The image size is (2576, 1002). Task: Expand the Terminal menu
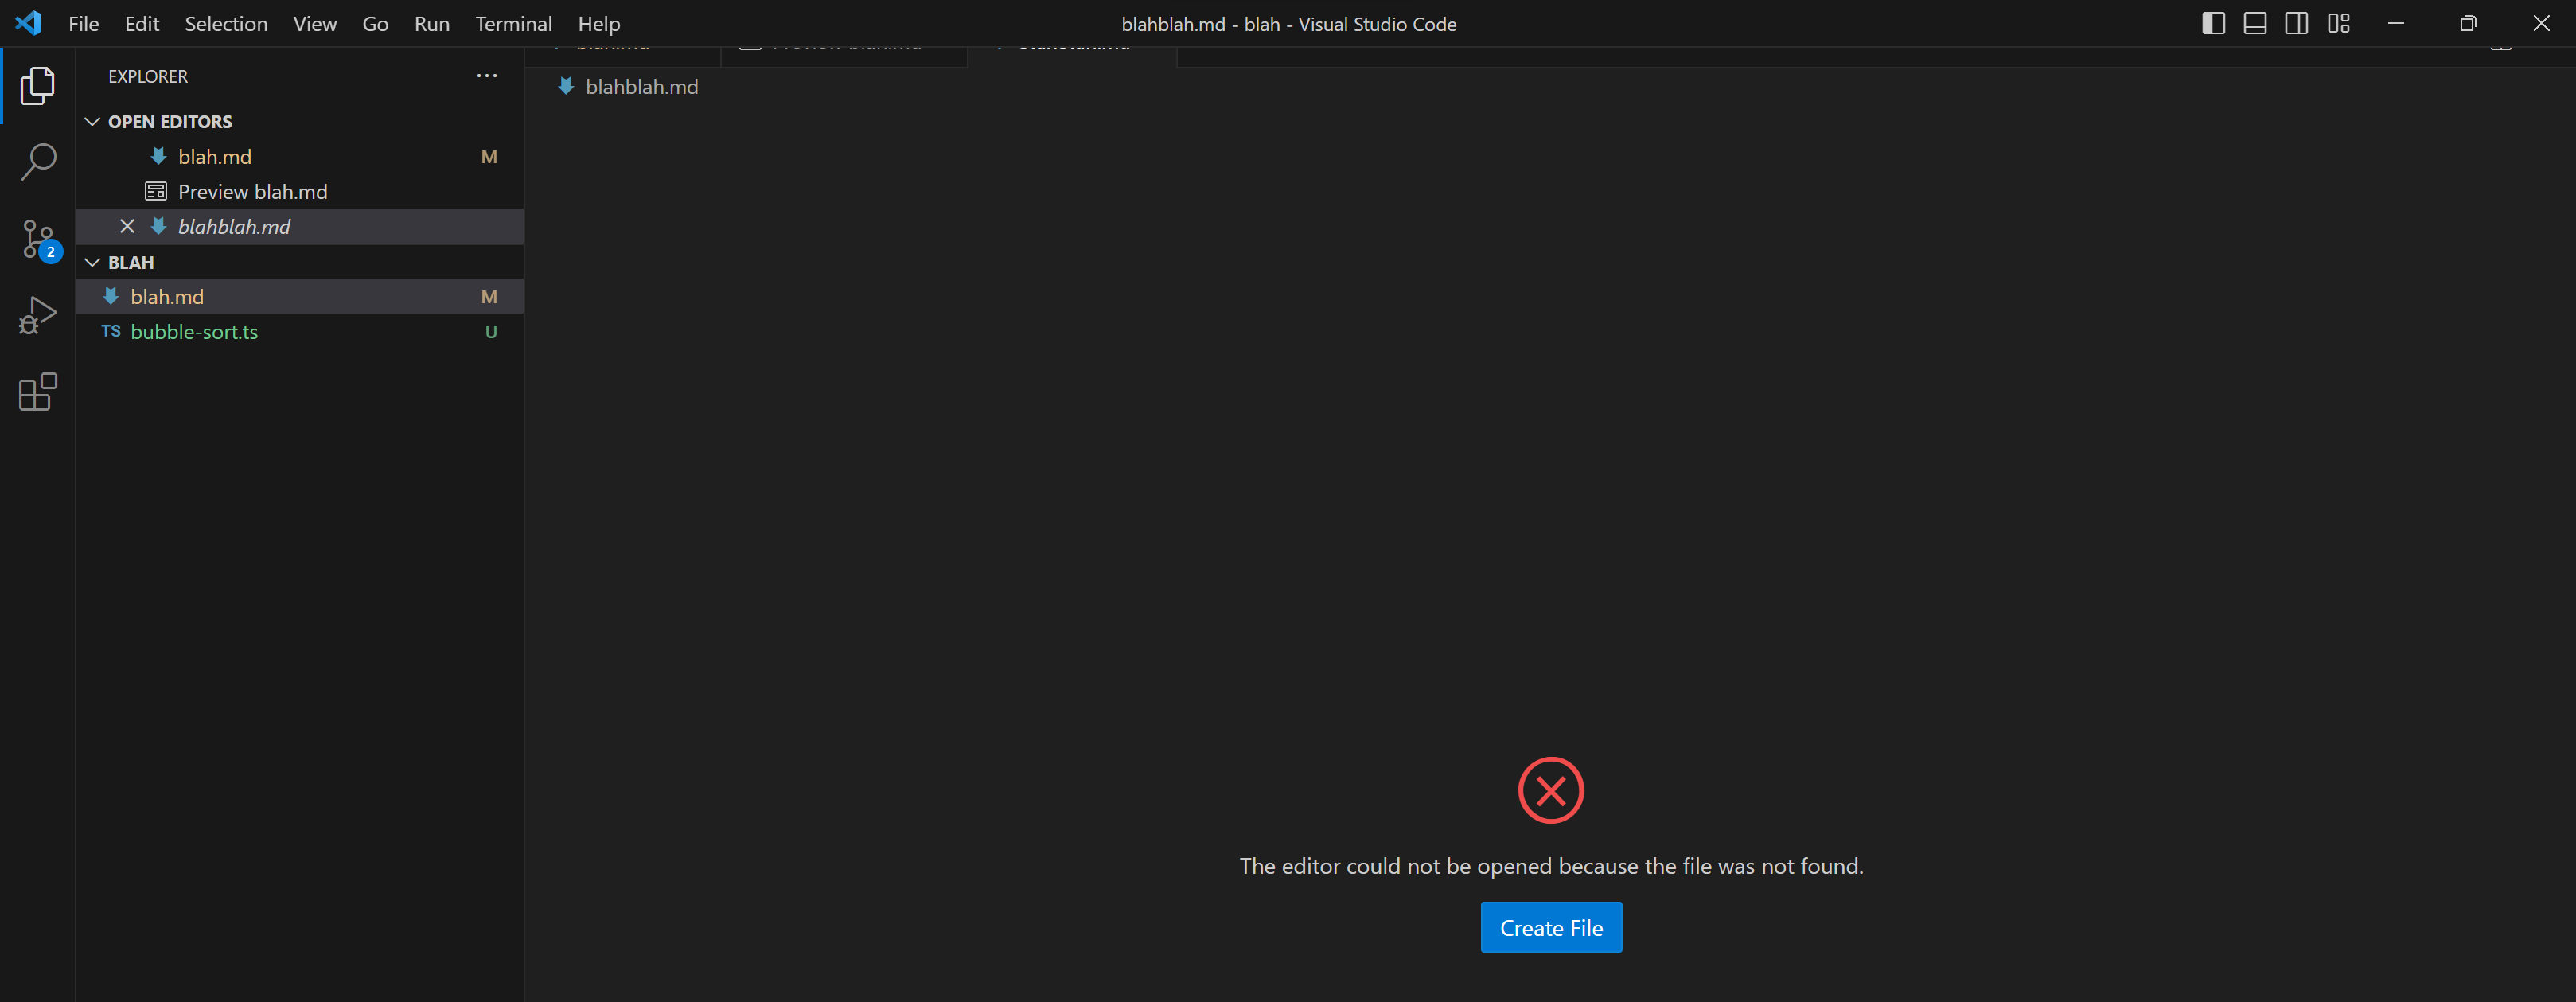pyautogui.click(x=513, y=23)
